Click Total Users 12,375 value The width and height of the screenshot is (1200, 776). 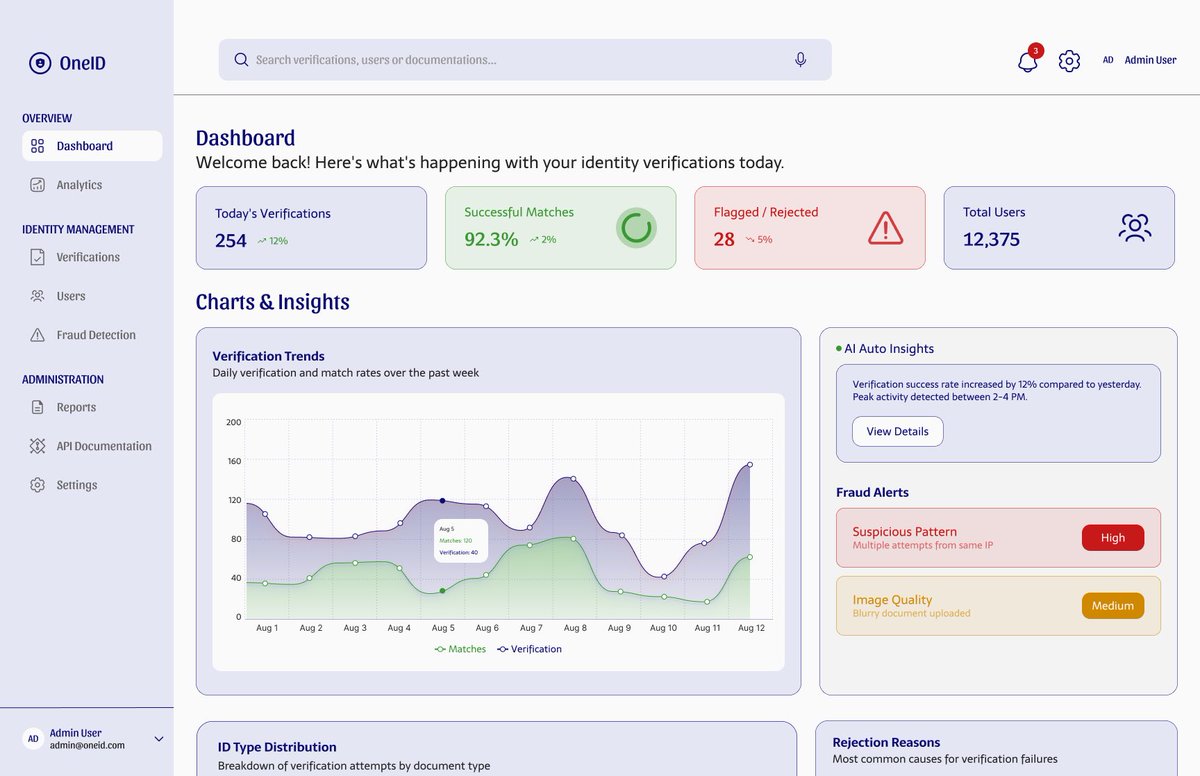(x=991, y=239)
